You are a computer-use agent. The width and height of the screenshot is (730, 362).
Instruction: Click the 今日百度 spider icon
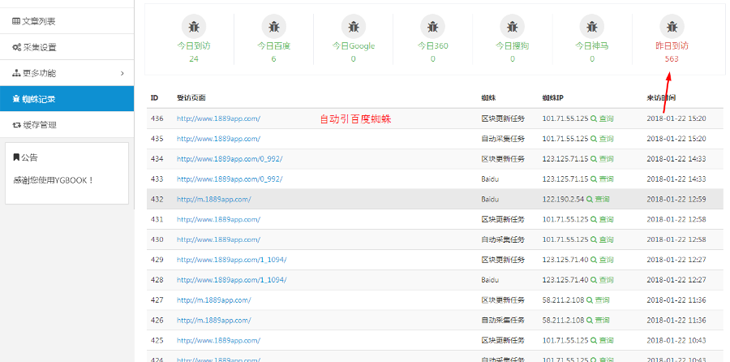[x=274, y=27]
